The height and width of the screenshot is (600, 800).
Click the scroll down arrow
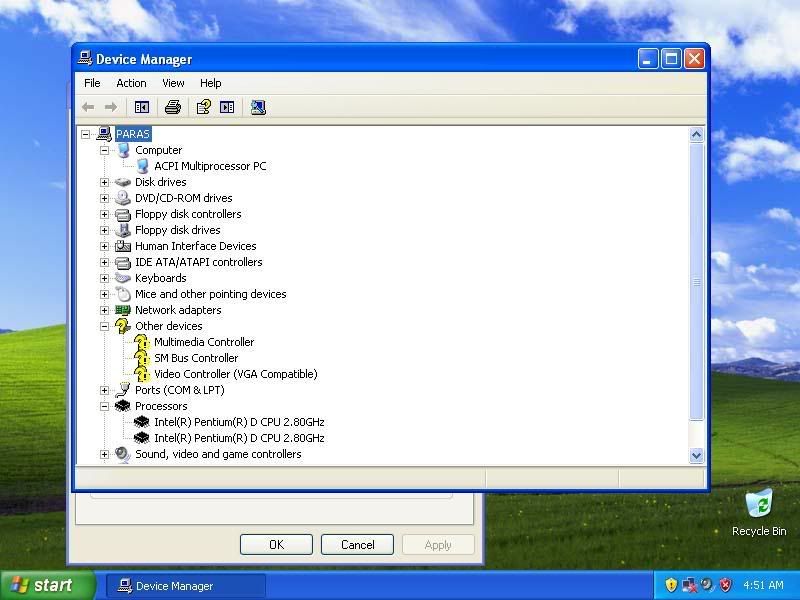(x=696, y=455)
